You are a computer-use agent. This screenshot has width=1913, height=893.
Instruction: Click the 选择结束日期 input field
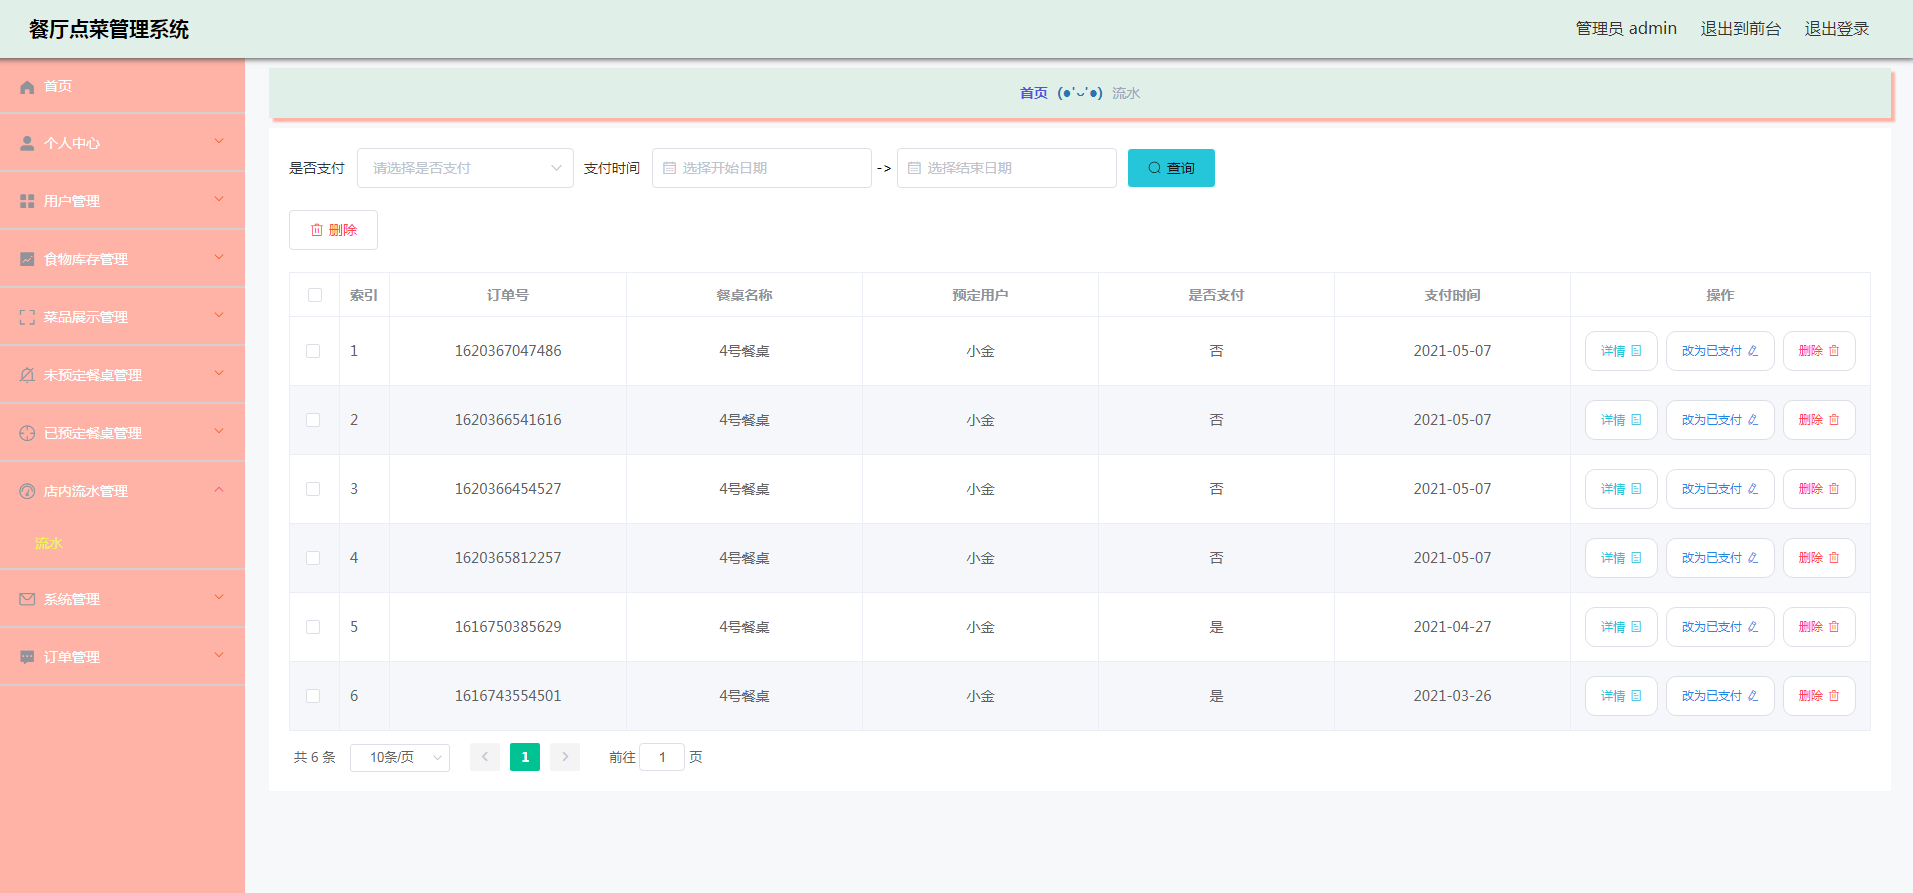[x=1007, y=168]
